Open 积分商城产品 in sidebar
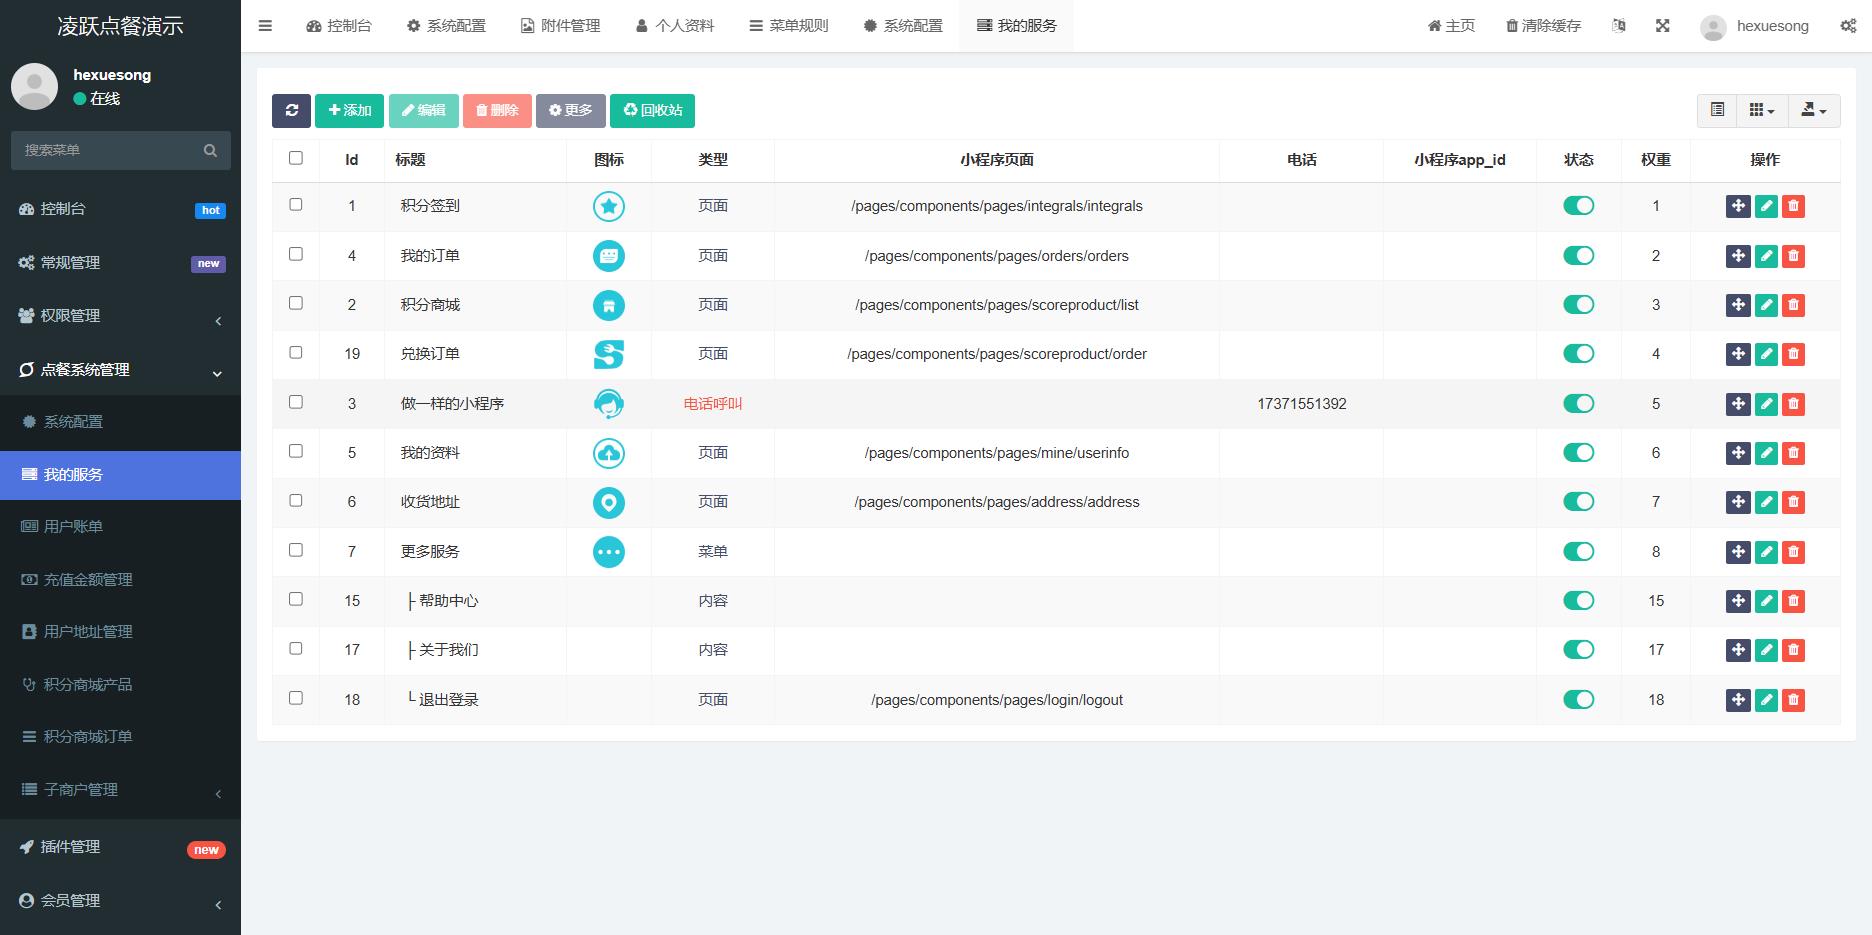The image size is (1872, 935). (x=120, y=685)
